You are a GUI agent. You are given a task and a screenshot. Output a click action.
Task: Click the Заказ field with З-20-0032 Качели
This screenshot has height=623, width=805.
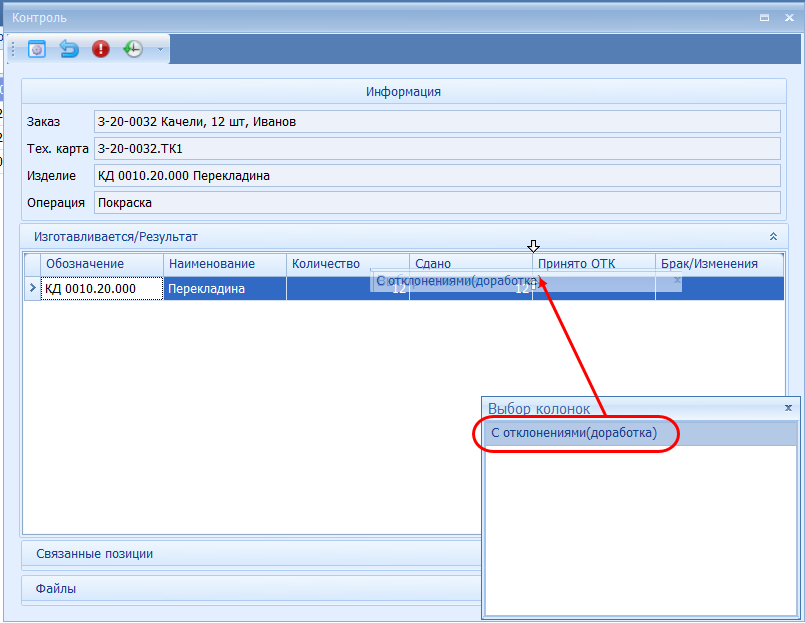click(x=436, y=122)
